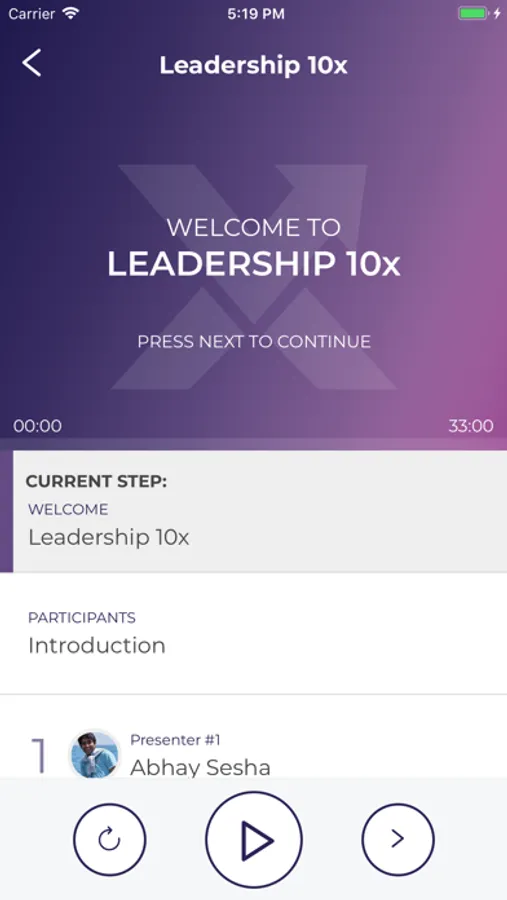Image resolution: width=507 pixels, height=900 pixels.
Task: Select the Participants Introduction step
Action: click(x=253, y=634)
